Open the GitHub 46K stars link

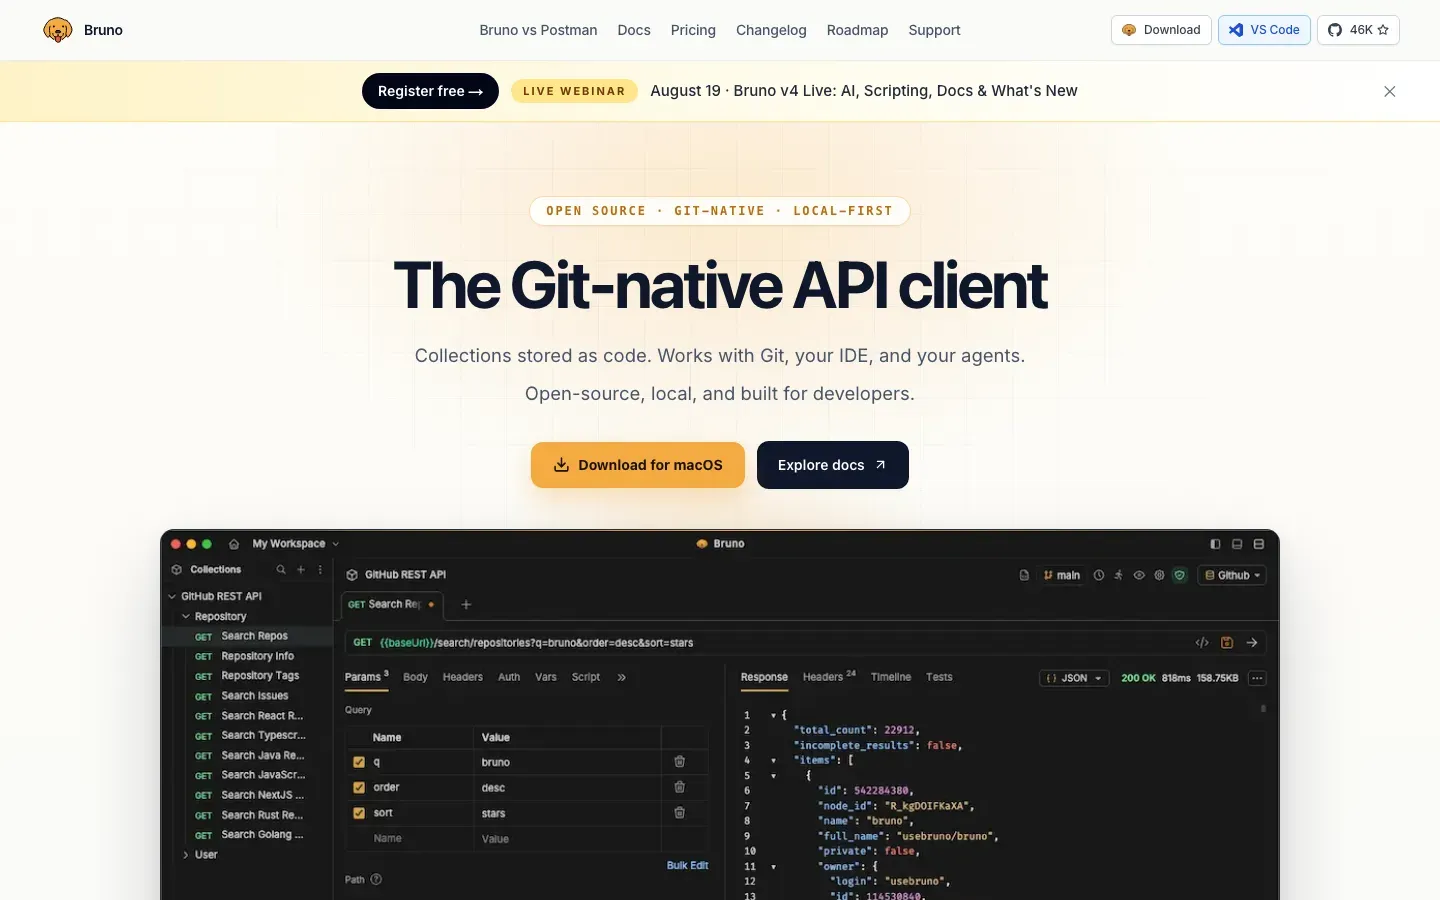click(1358, 30)
